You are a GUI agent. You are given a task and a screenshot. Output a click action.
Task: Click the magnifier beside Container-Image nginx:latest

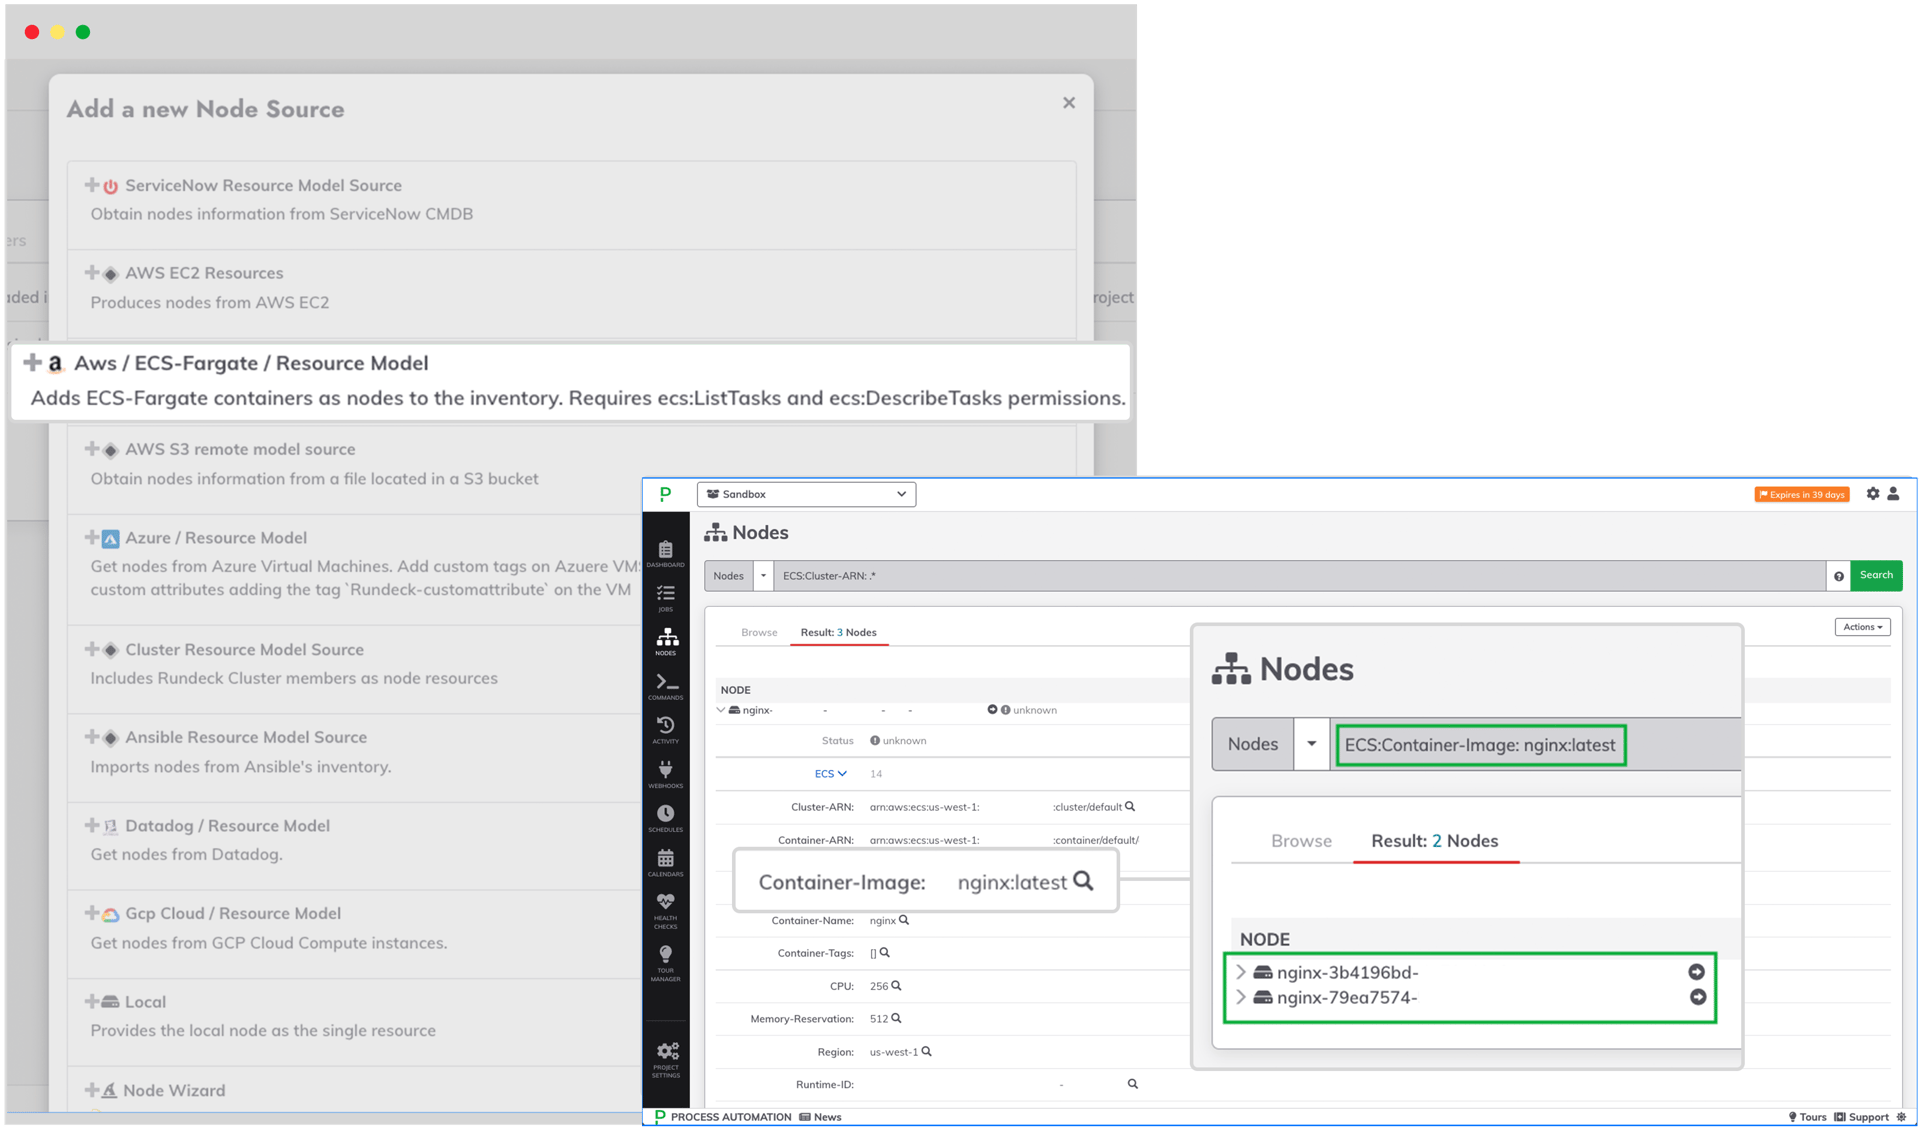(x=1083, y=881)
